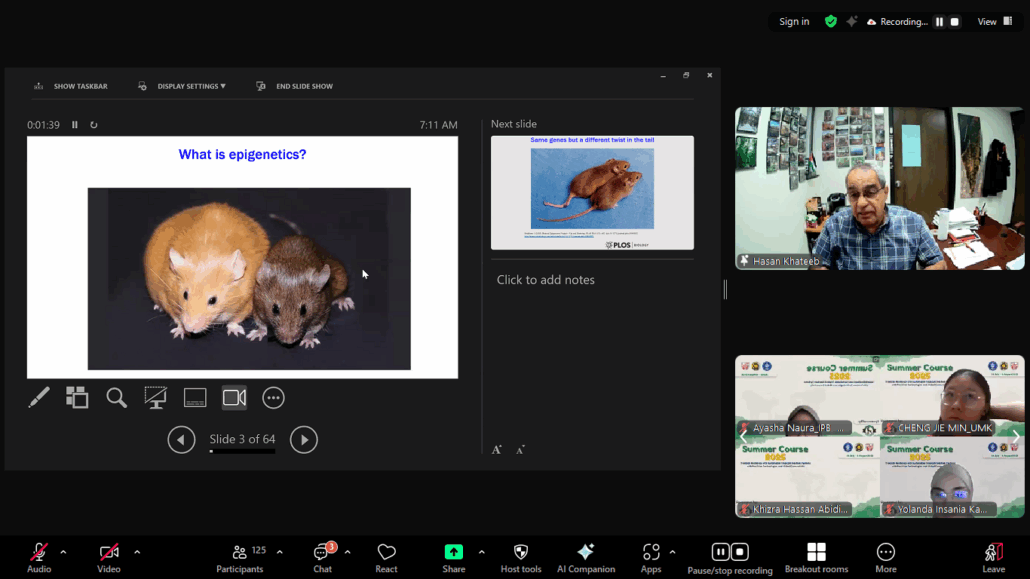Image resolution: width=1030 pixels, height=579 pixels.
Task: Toggle subtitles icon in presenter view
Action: (x=195, y=398)
